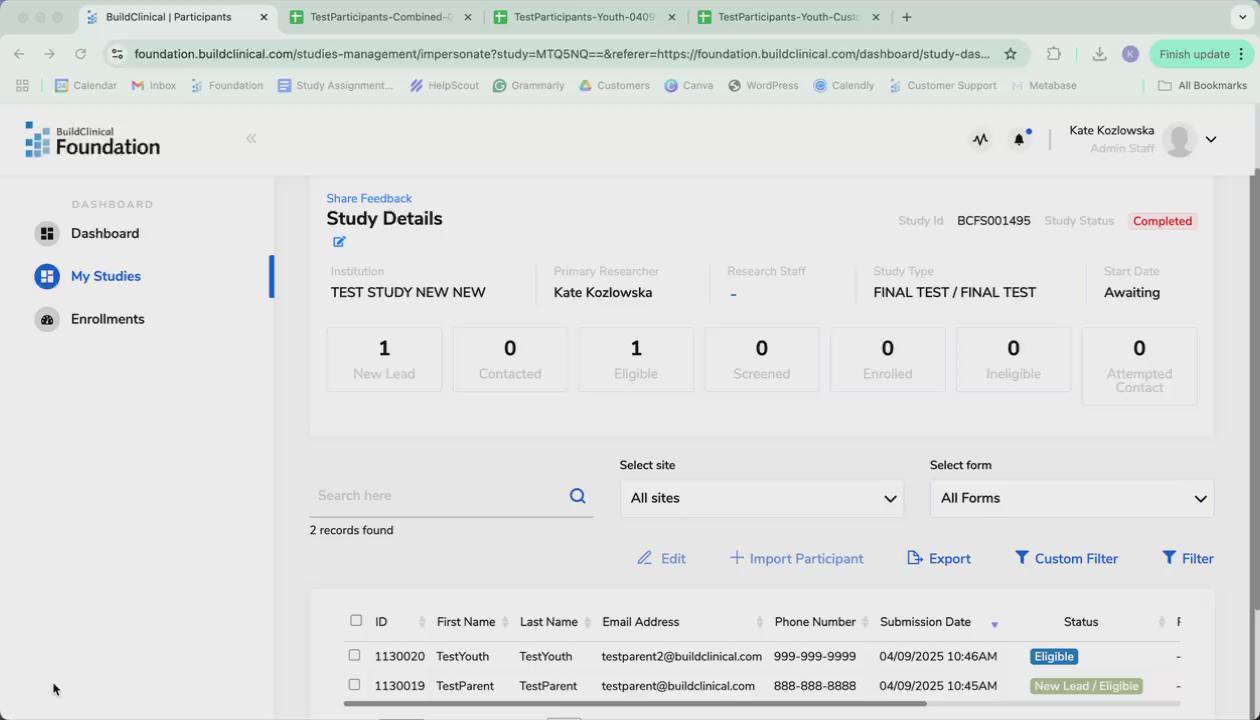Switch to the TestParticipants-Youth-Custom browser tab
Screen dimensions: 1260x720
[x=788, y=17]
